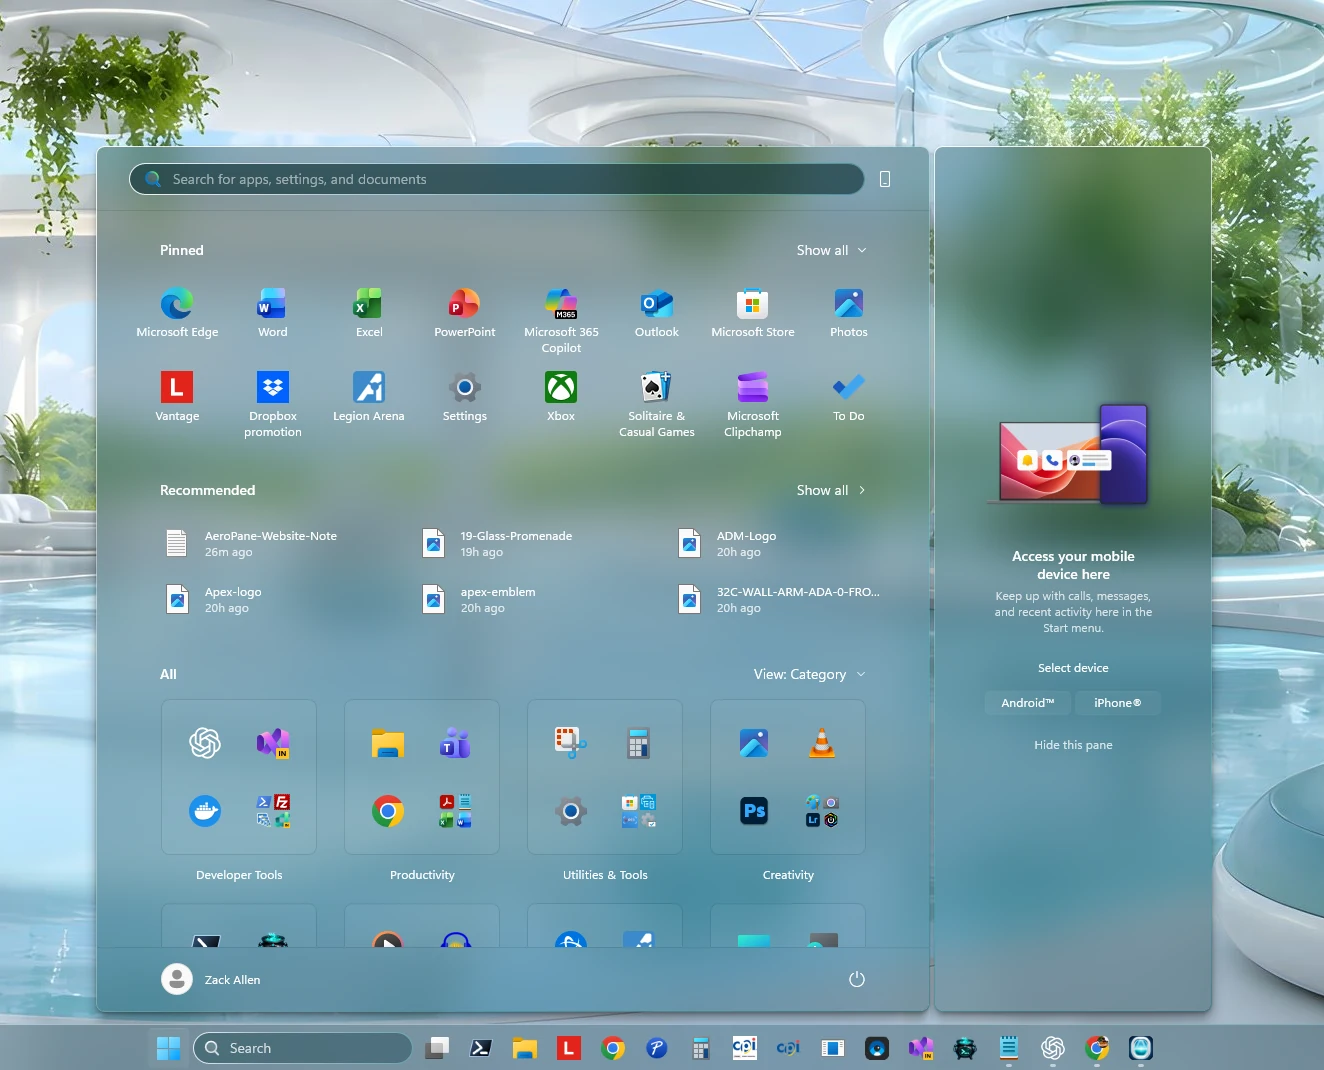Launch Legion Arena app
This screenshot has width=1324, height=1070.
[368, 397]
